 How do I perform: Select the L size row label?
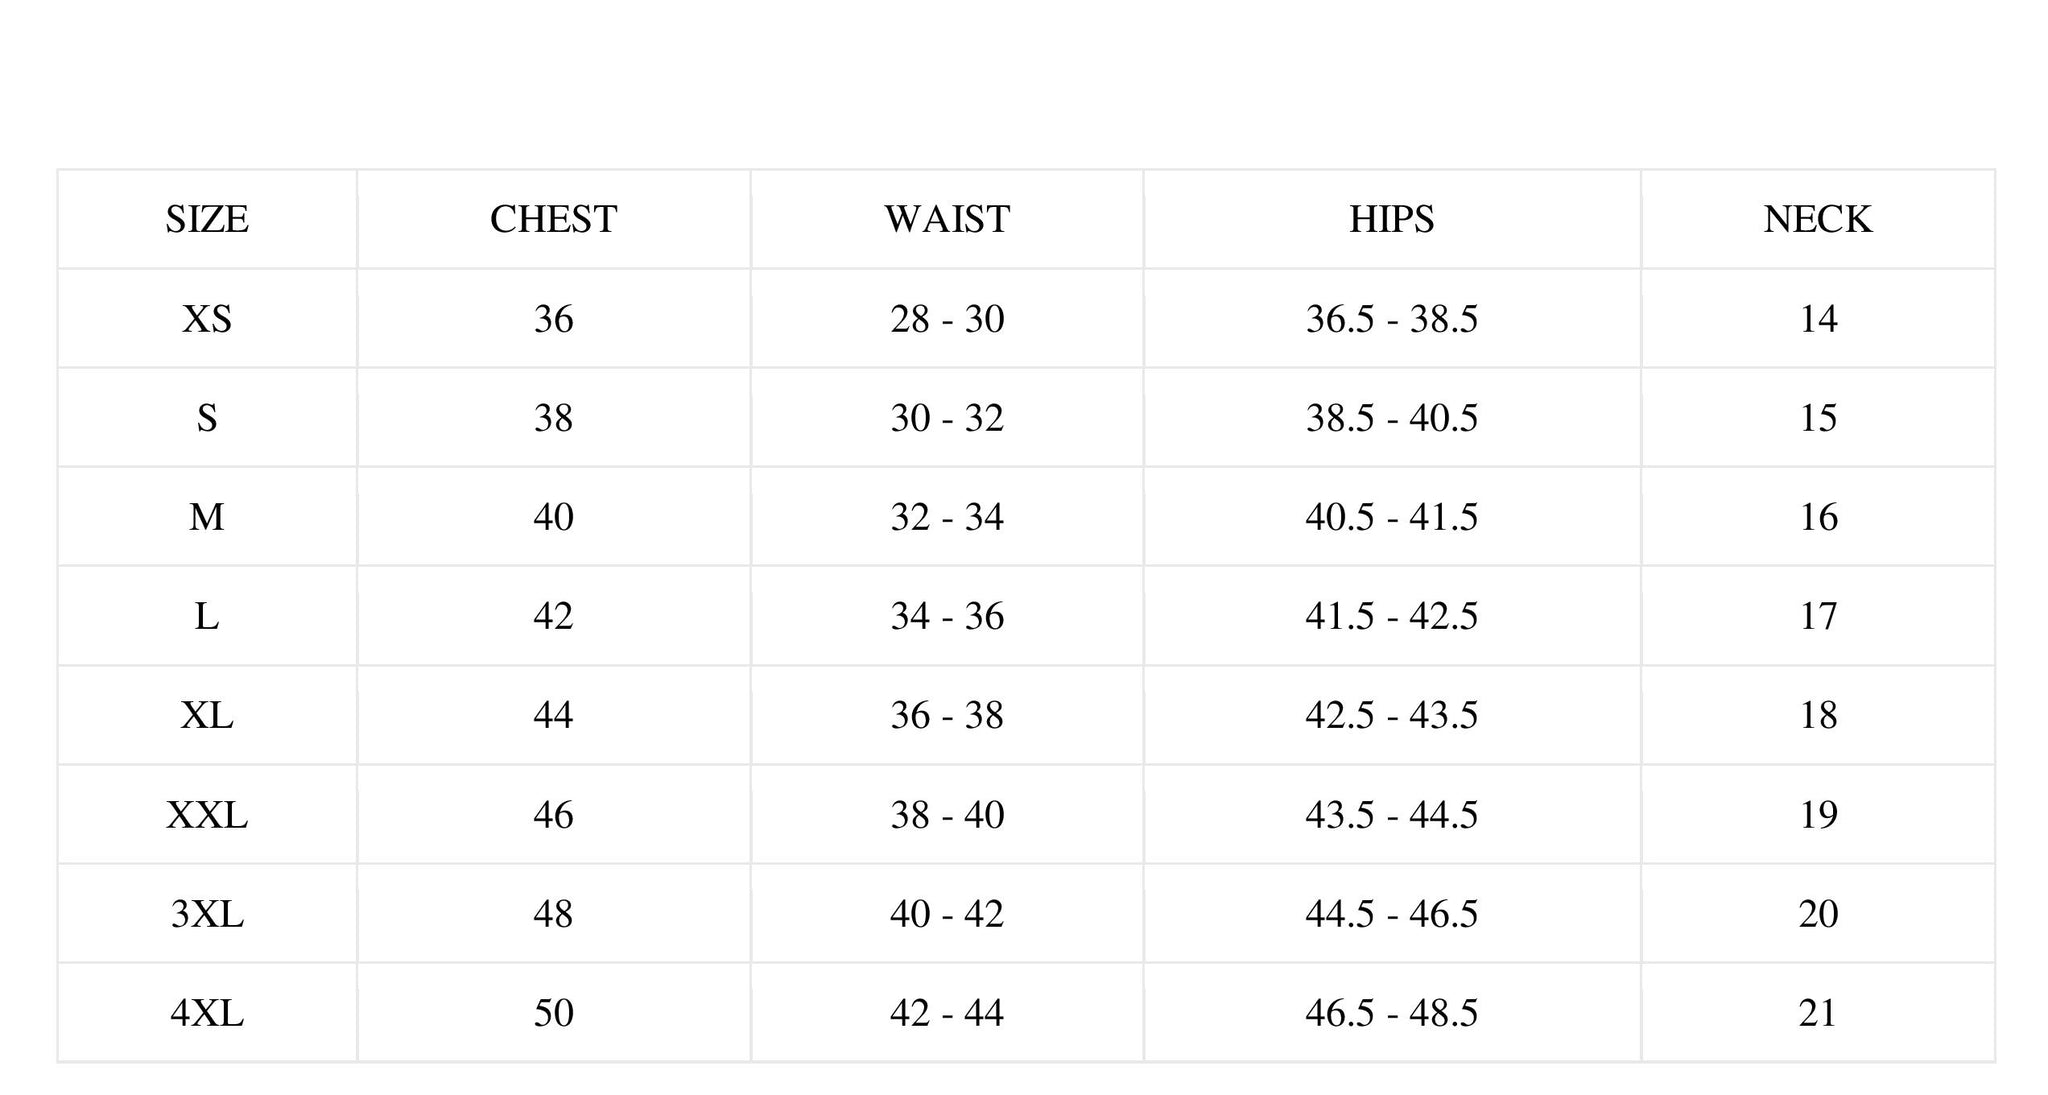207,615
